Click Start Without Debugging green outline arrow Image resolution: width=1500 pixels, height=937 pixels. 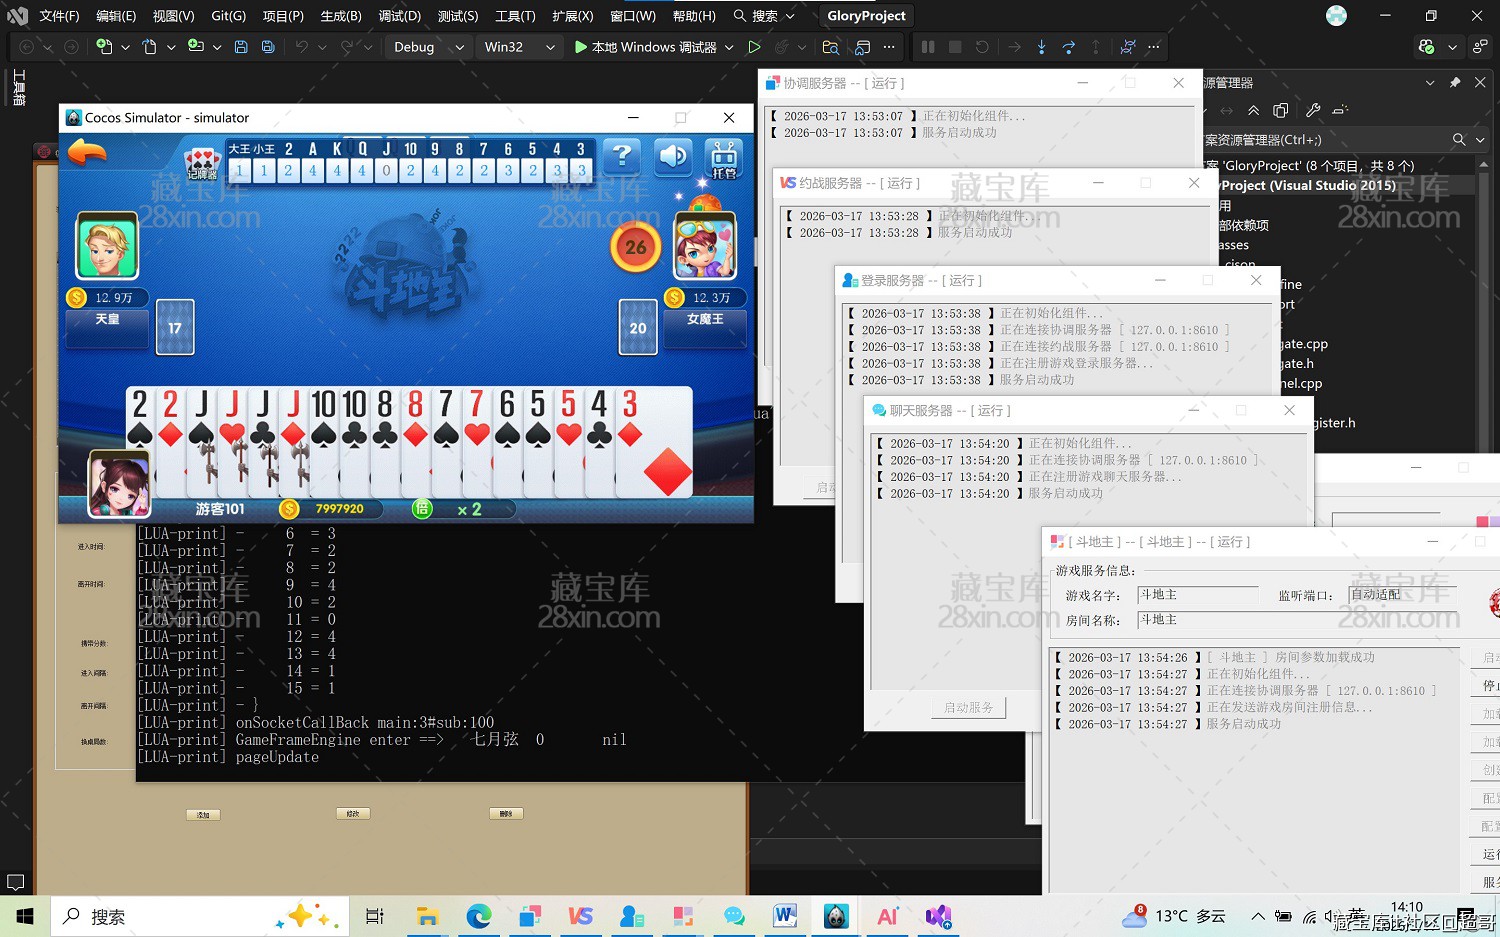click(754, 47)
